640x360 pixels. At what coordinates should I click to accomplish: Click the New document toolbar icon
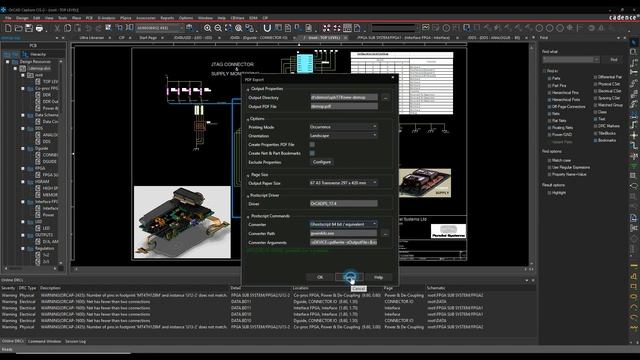(x=8, y=28)
